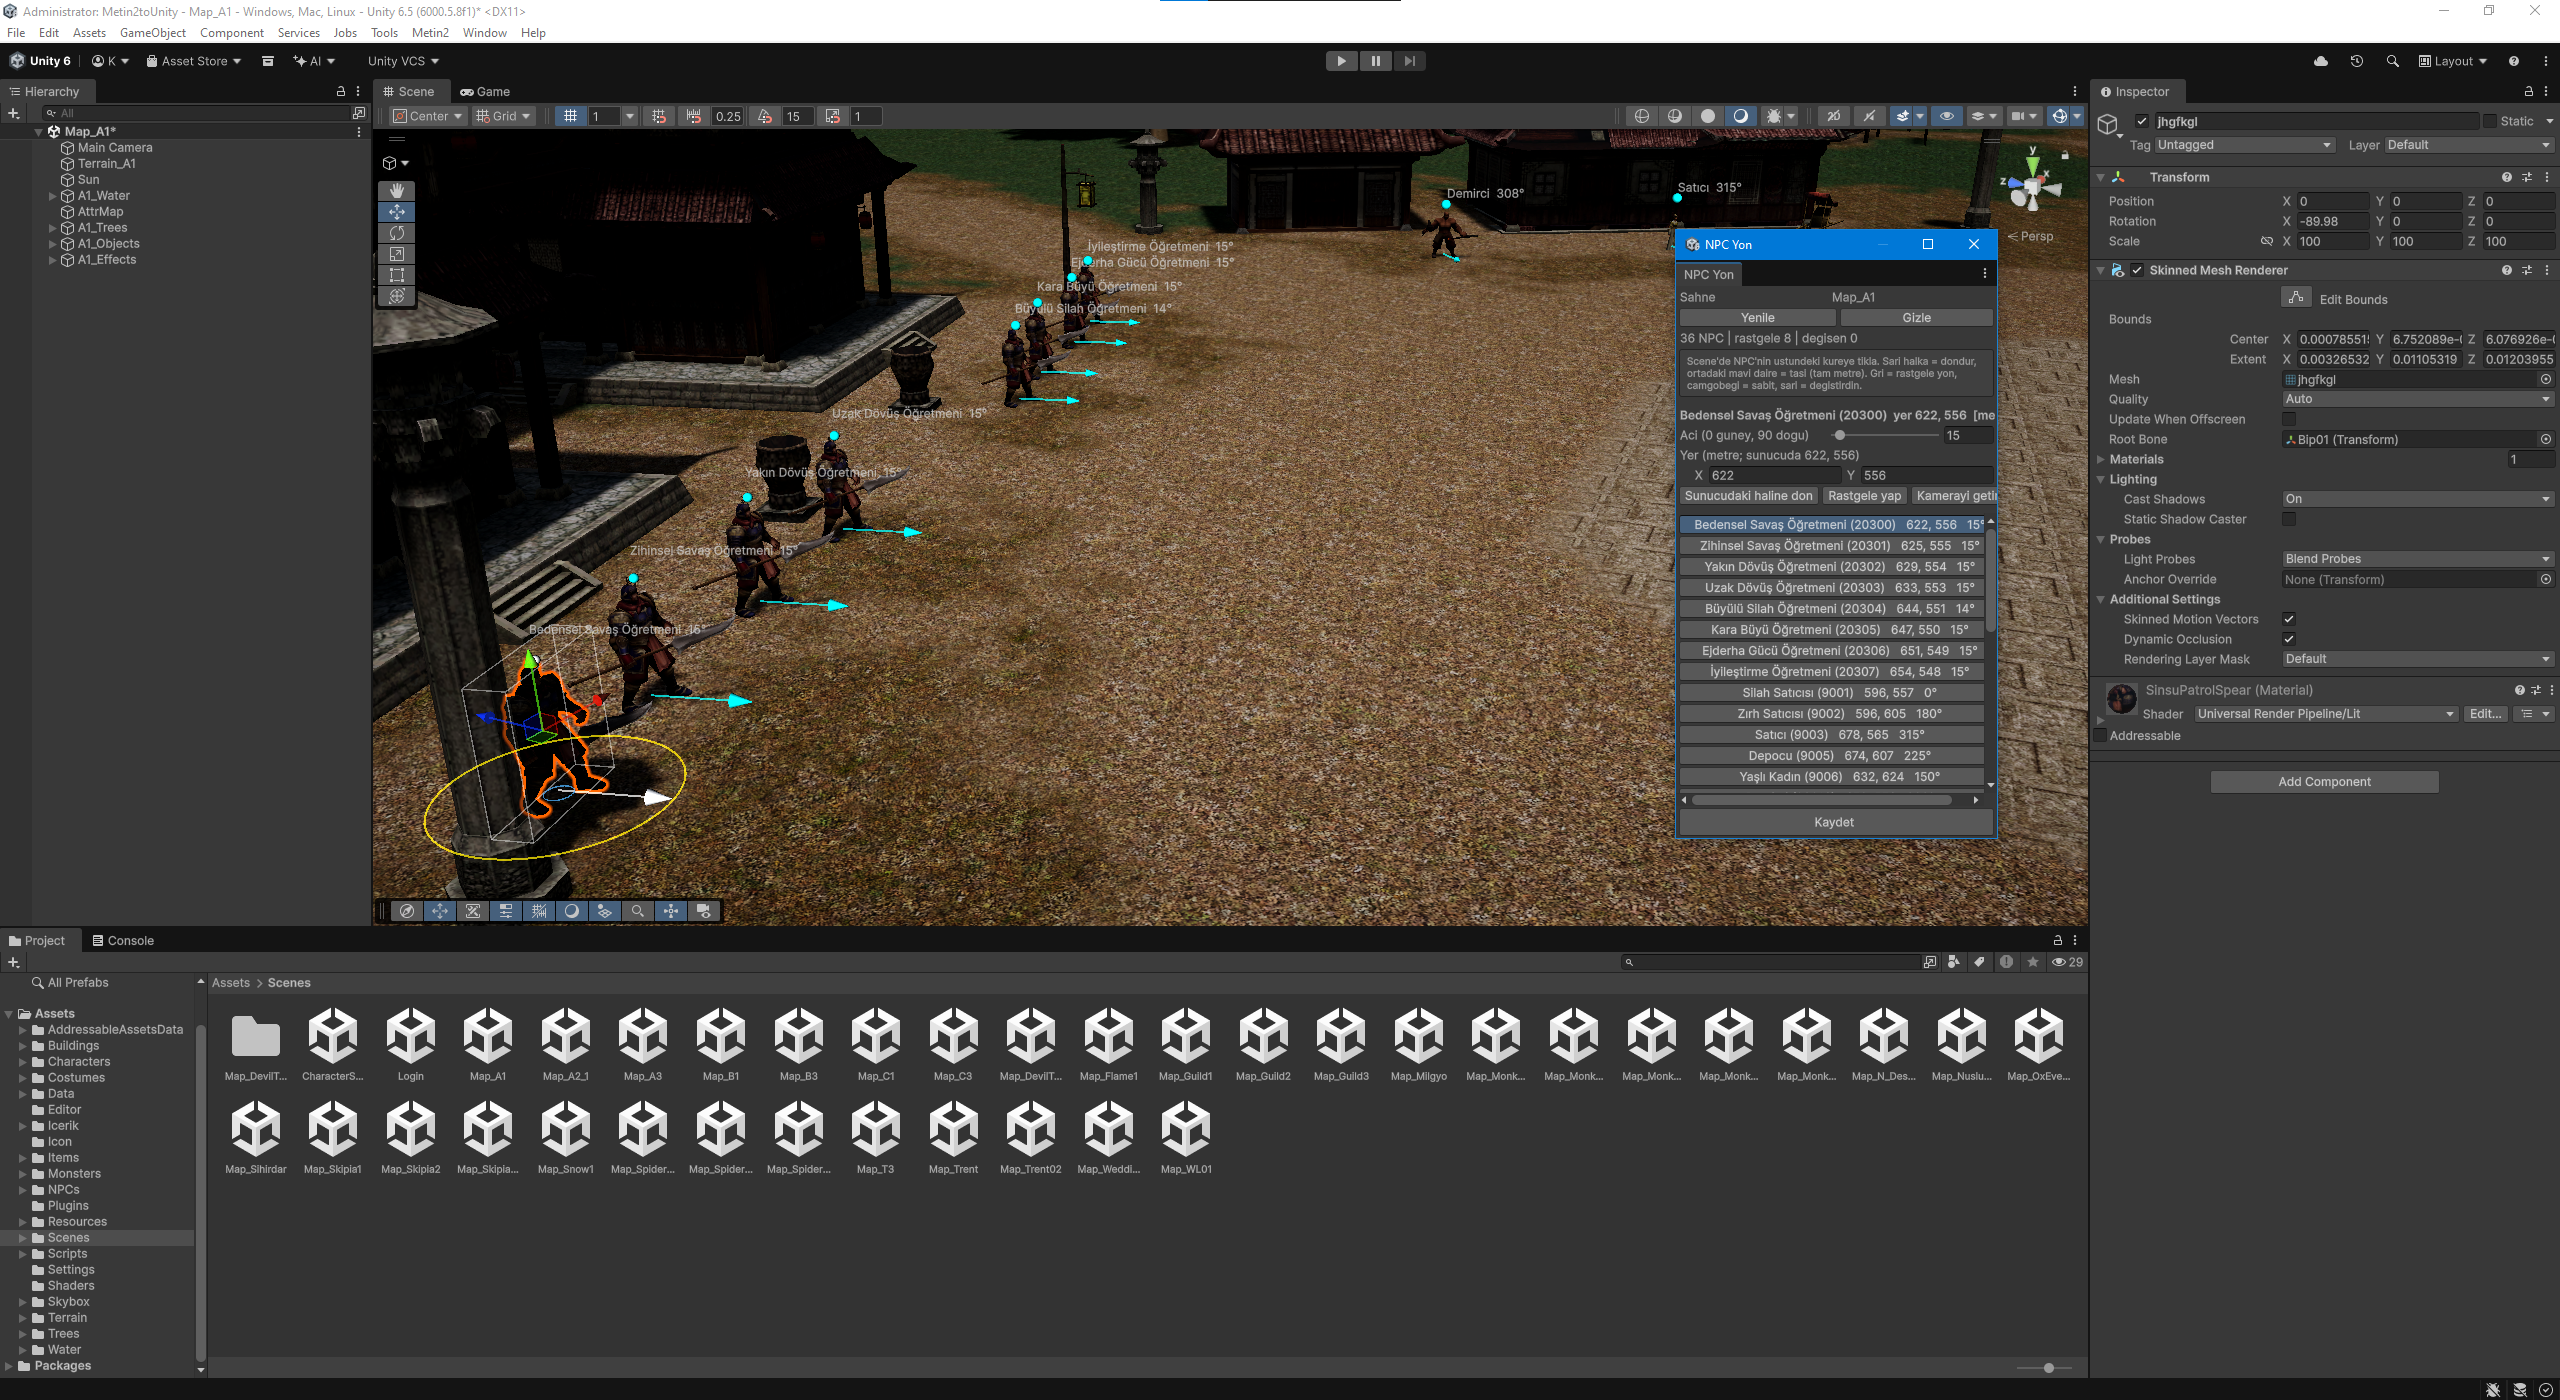The image size is (2560, 1400).
Task: Open Undo History icon
Action: (2357, 61)
